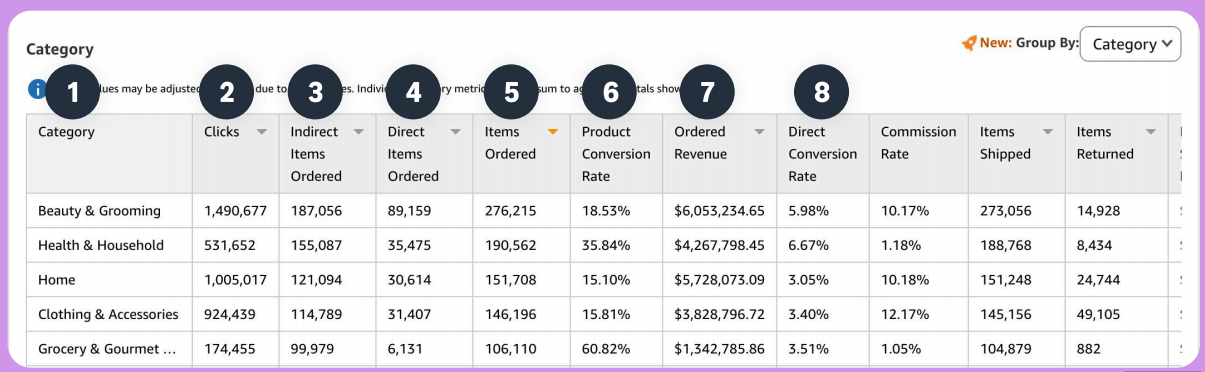Click the 174,455 clicks value

point(229,349)
